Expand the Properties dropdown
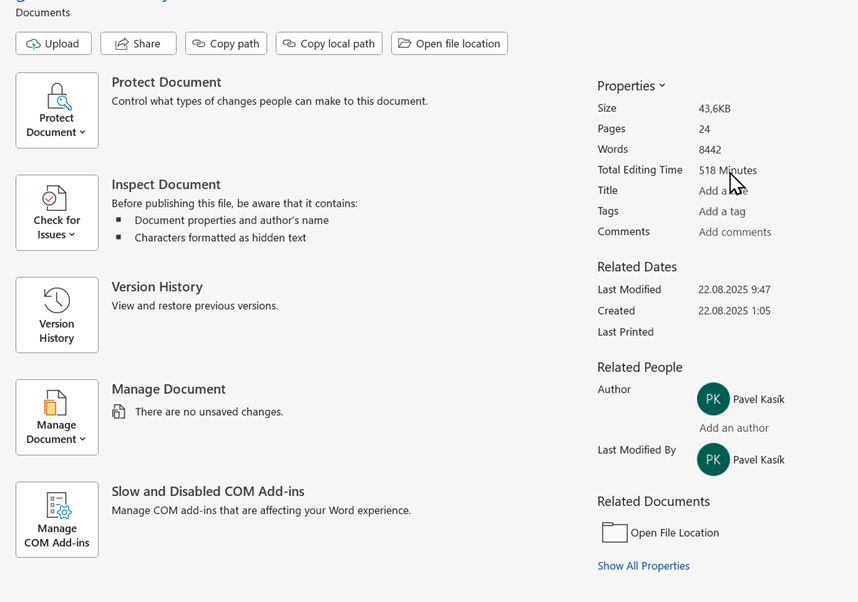 [631, 86]
